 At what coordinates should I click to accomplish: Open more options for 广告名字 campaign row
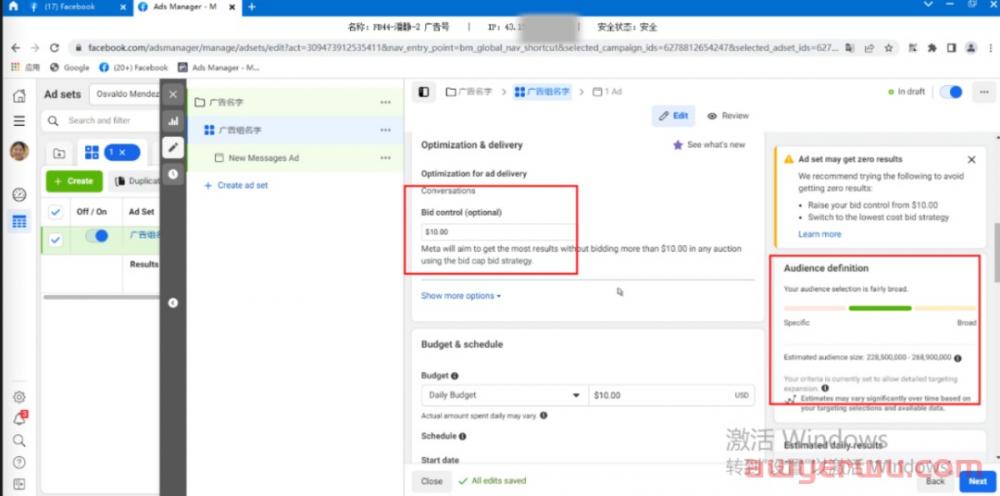(385, 103)
